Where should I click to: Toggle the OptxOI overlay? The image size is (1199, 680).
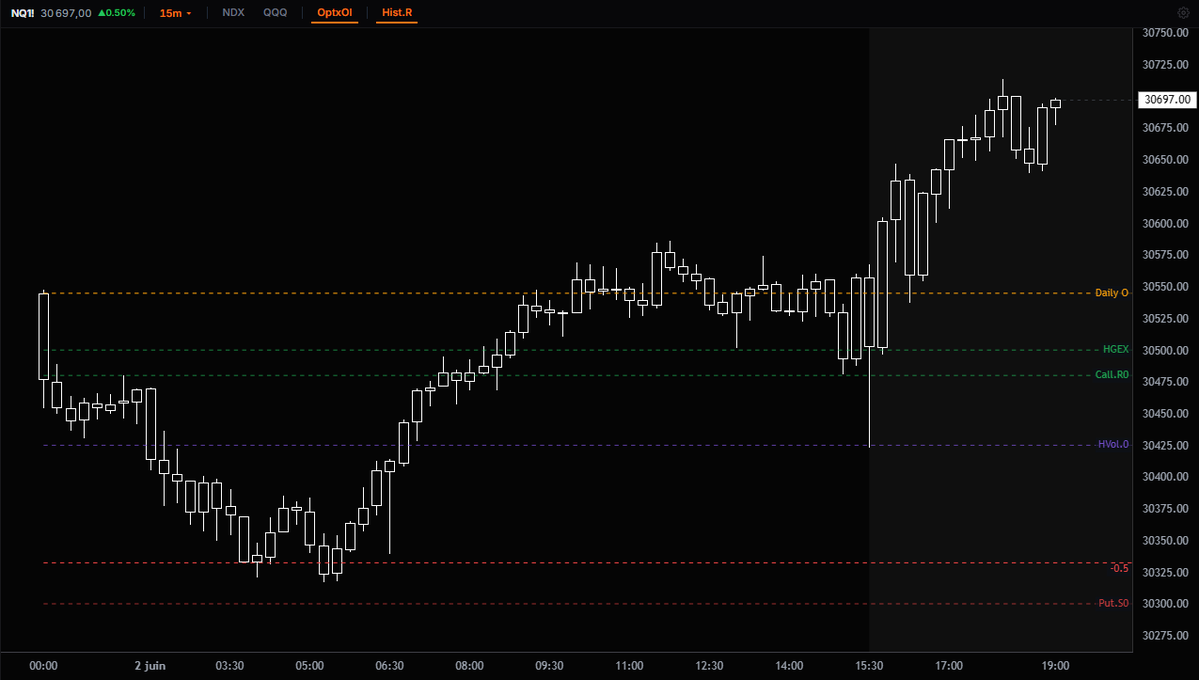pos(334,13)
